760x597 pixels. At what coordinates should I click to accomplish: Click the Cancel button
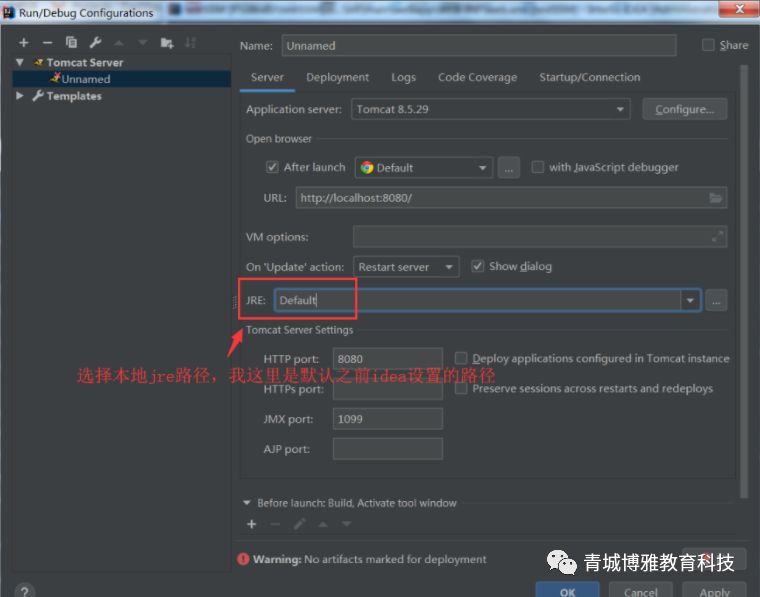640,590
